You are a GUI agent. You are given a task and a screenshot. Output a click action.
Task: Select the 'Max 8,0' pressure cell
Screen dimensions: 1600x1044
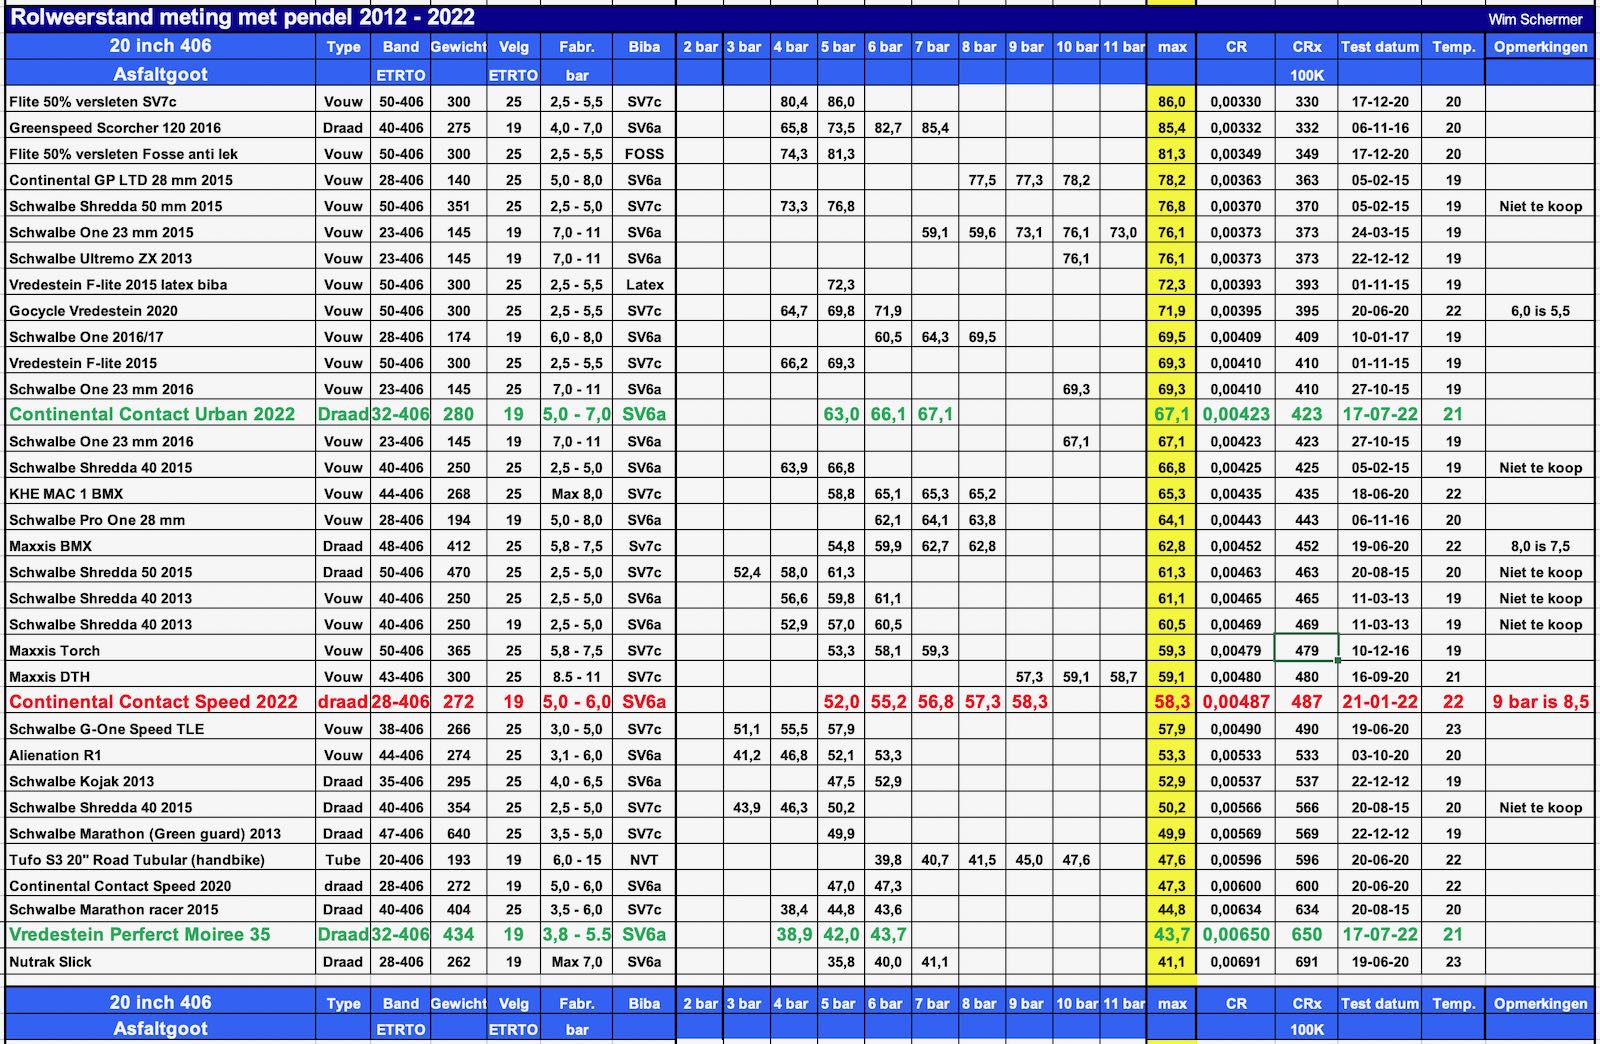pyautogui.click(x=577, y=494)
